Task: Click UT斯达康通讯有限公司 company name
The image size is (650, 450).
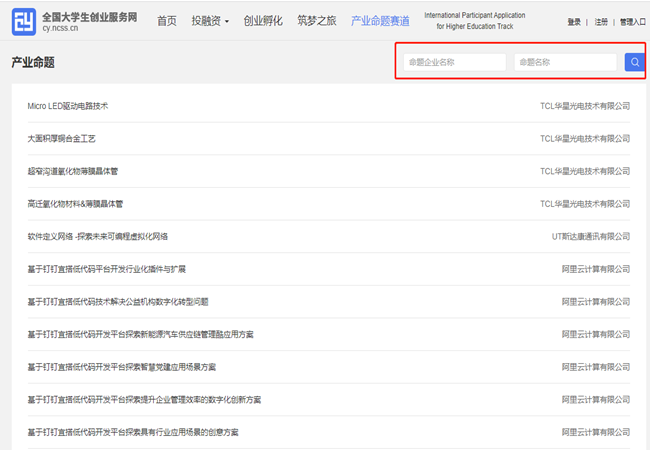Action: pos(591,236)
